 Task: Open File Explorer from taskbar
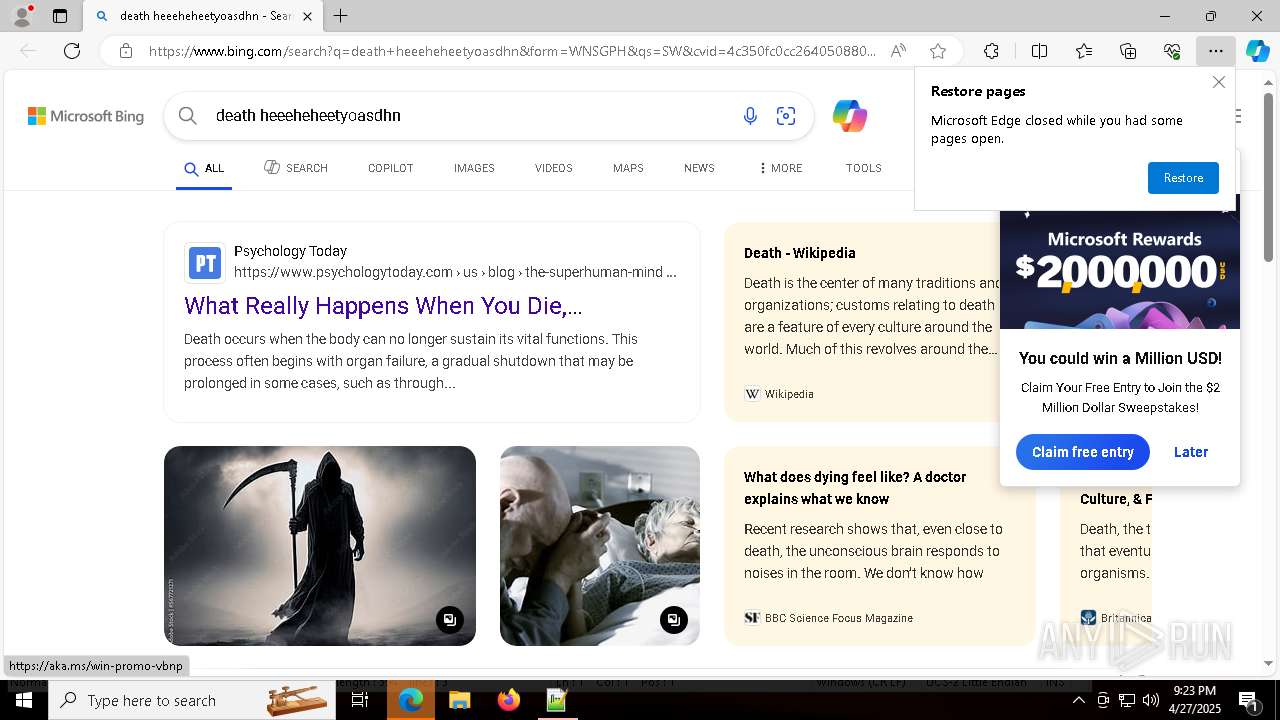pos(459,701)
